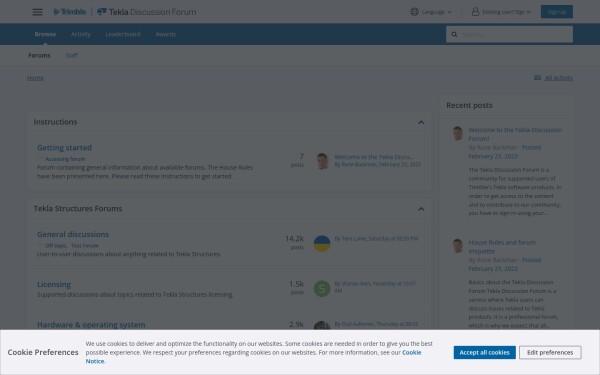
Task: Open the Accessing forum subforum
Action: [65, 159]
